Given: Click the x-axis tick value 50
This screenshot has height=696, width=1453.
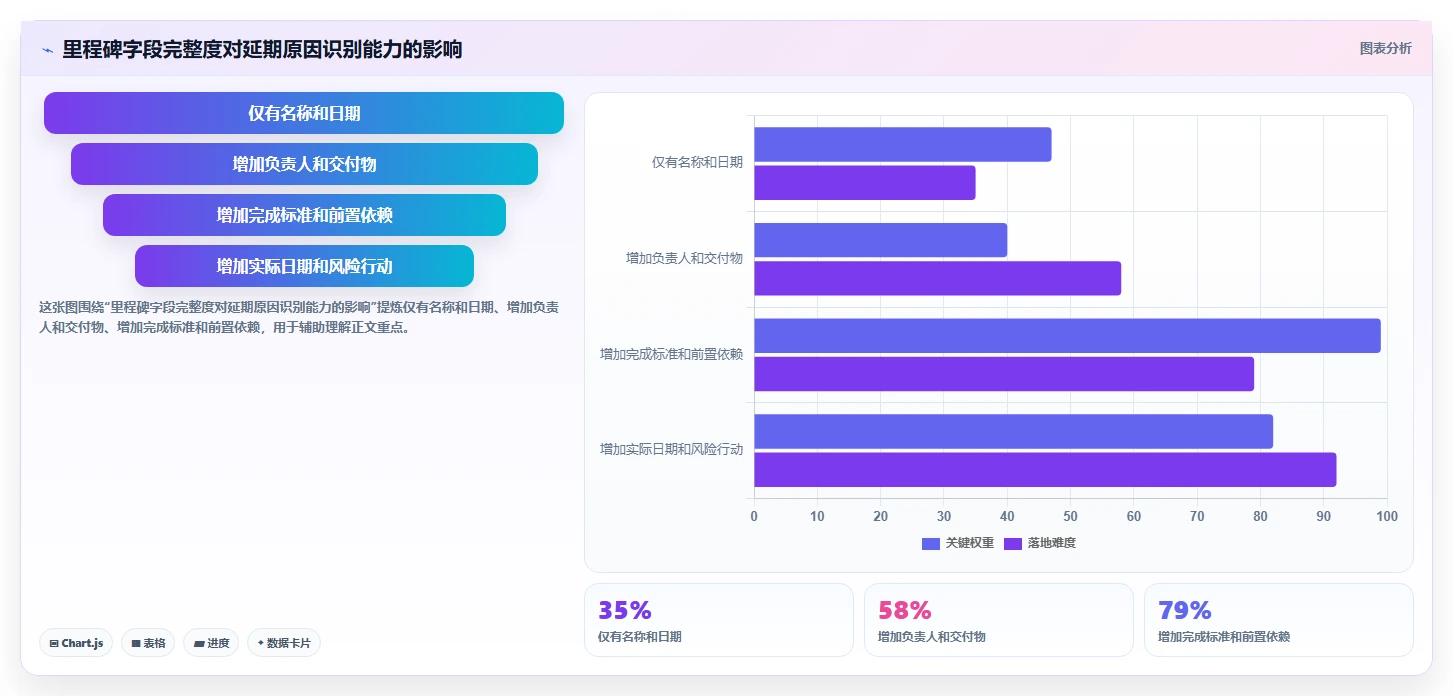Looking at the screenshot, I should (1070, 516).
